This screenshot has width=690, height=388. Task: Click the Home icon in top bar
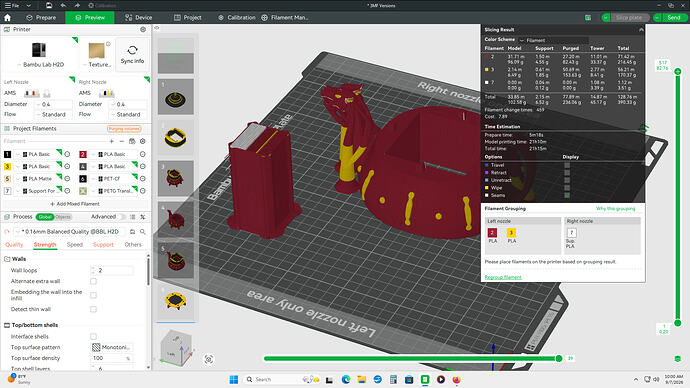click(x=7, y=18)
